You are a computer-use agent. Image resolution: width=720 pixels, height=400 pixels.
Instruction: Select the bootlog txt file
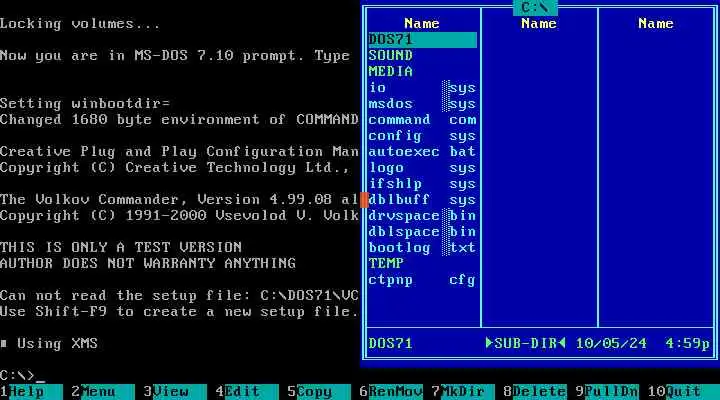pos(422,248)
